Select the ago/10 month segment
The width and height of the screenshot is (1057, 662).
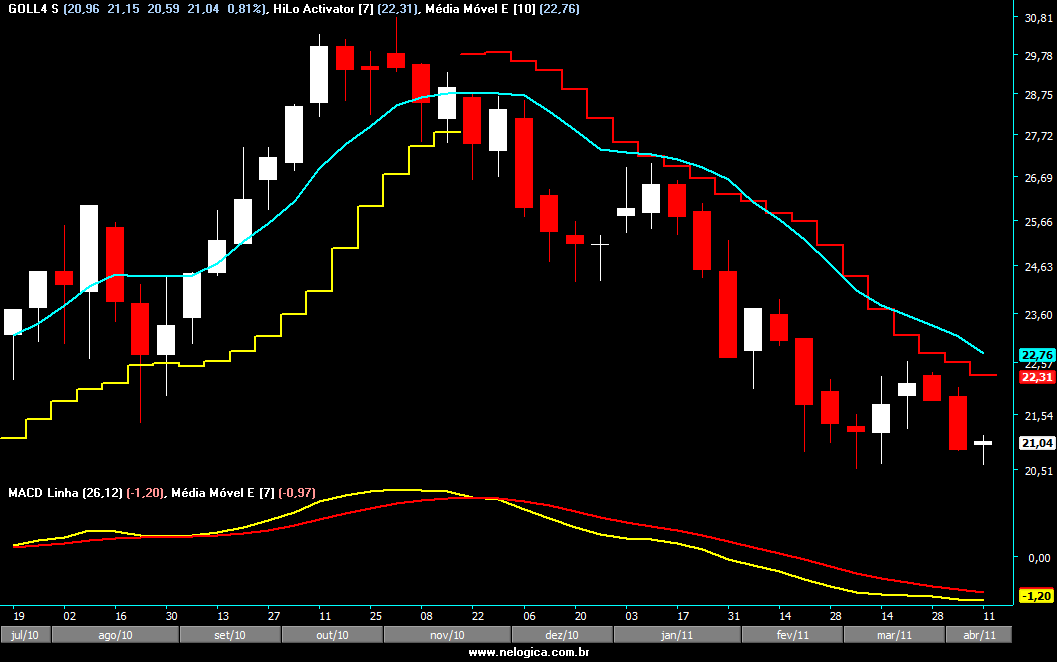[115, 635]
